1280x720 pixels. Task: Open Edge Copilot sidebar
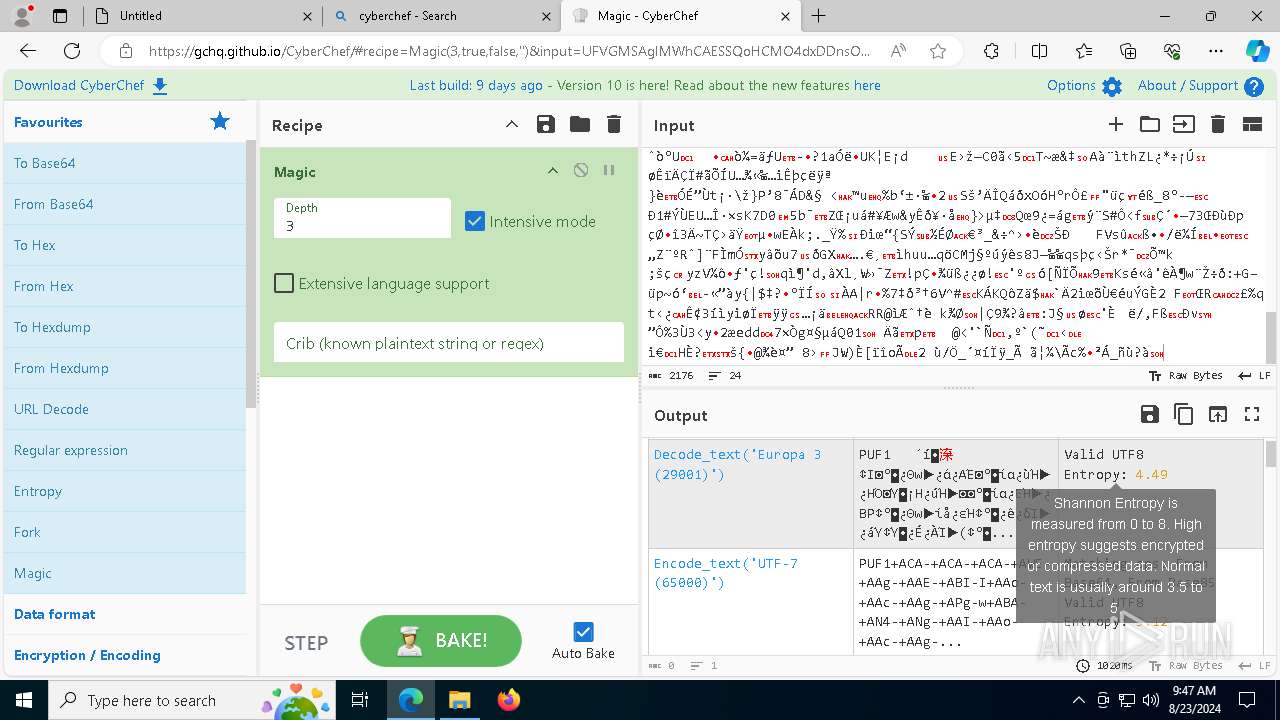tap(1257, 51)
